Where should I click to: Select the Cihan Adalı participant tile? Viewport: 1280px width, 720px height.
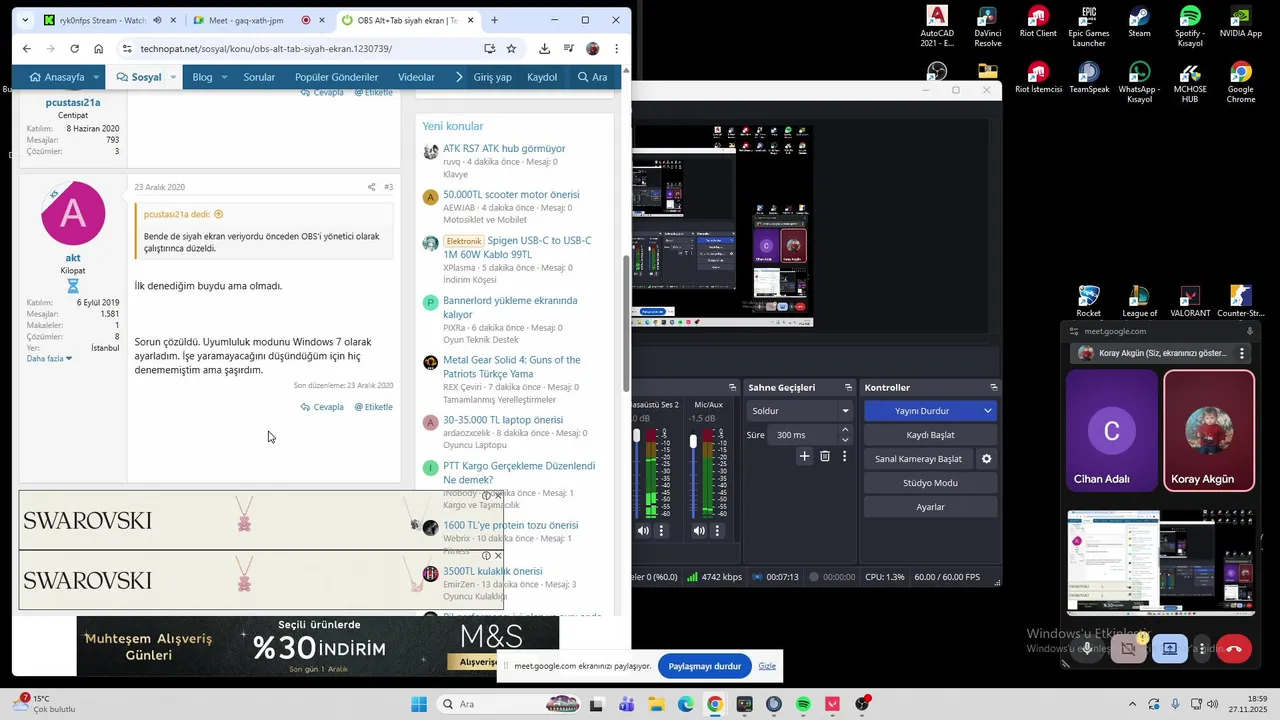[1111, 430]
